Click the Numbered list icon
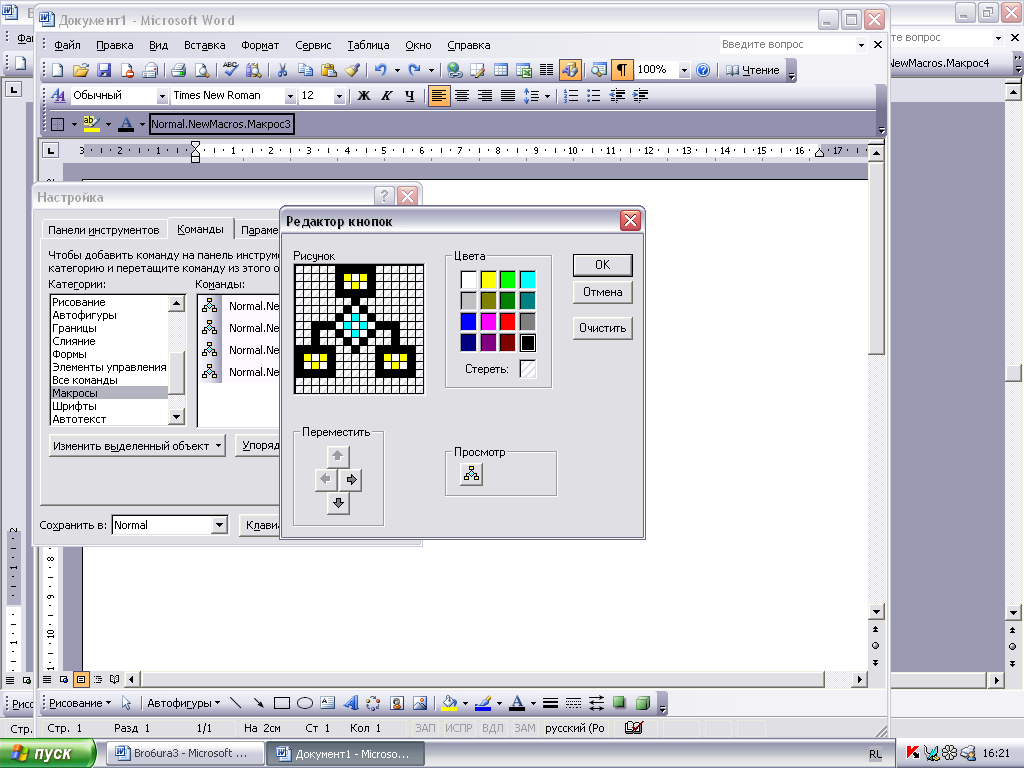The width and height of the screenshot is (1024, 768). coord(571,96)
